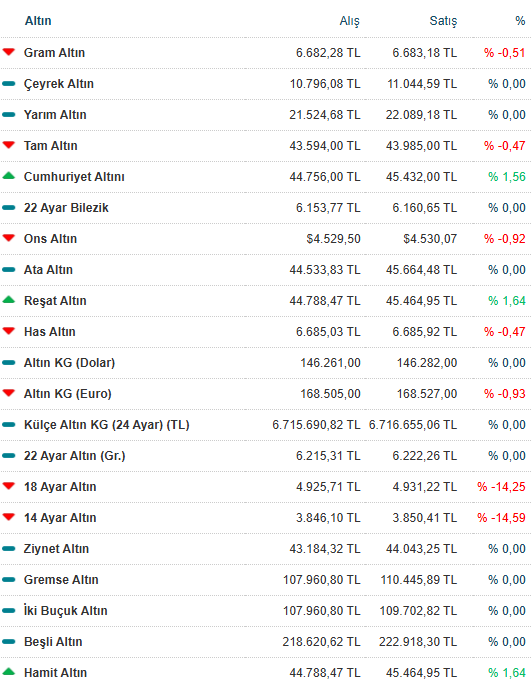Viewport: 531px width, 685px height.
Task: Click the red down arrow beside Altın KG (Euro)
Action: [9, 393]
